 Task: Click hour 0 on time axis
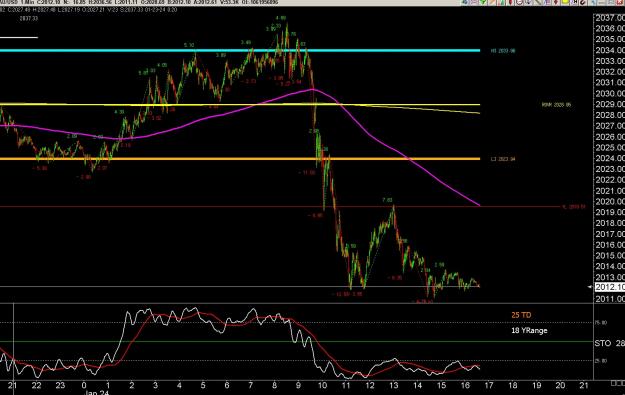point(84,385)
